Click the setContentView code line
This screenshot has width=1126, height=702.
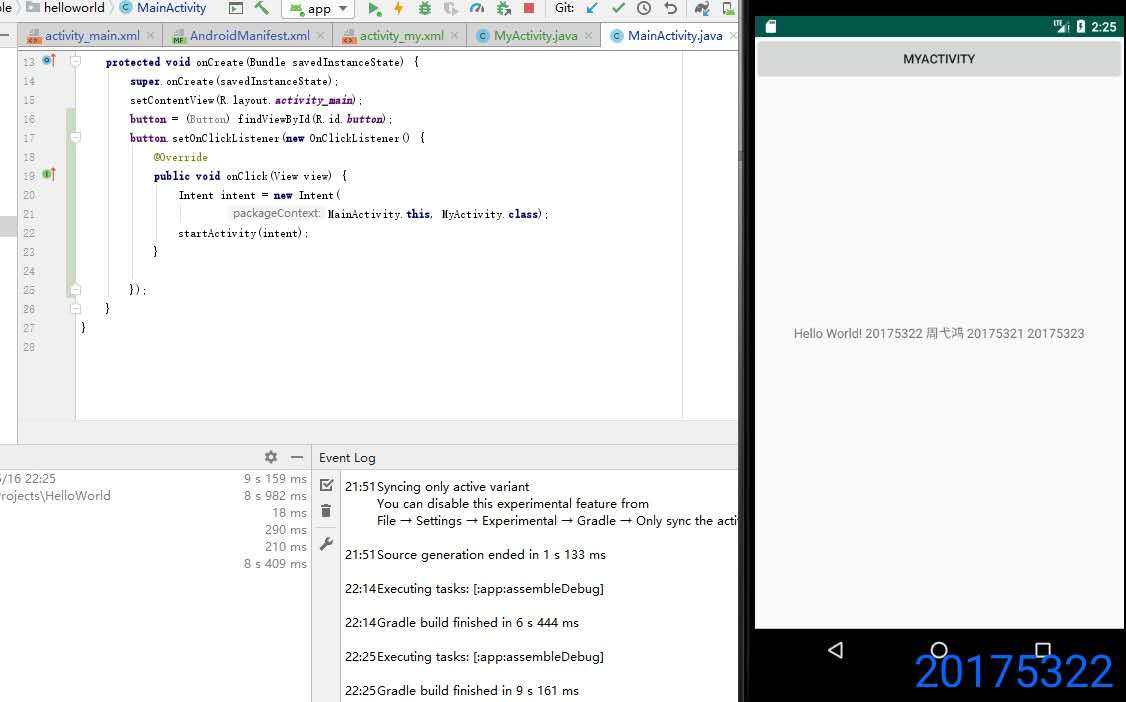pyautogui.click(x=246, y=100)
